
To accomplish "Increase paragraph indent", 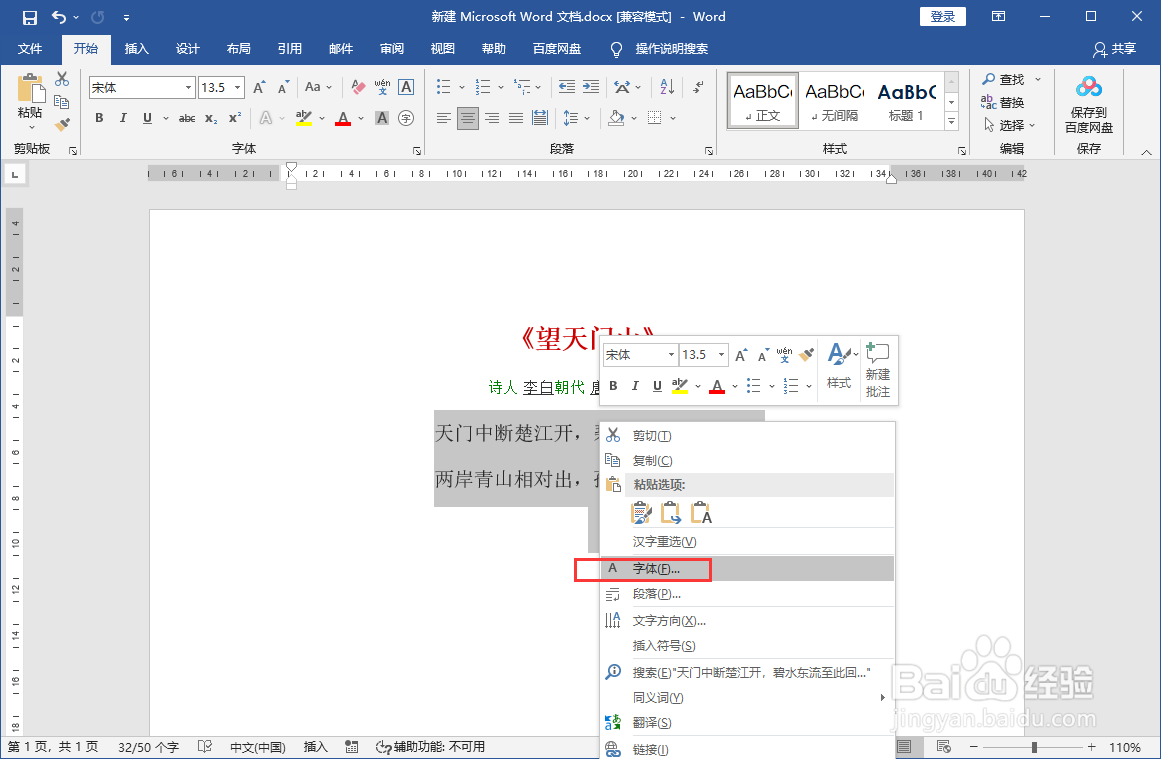I will (591, 87).
